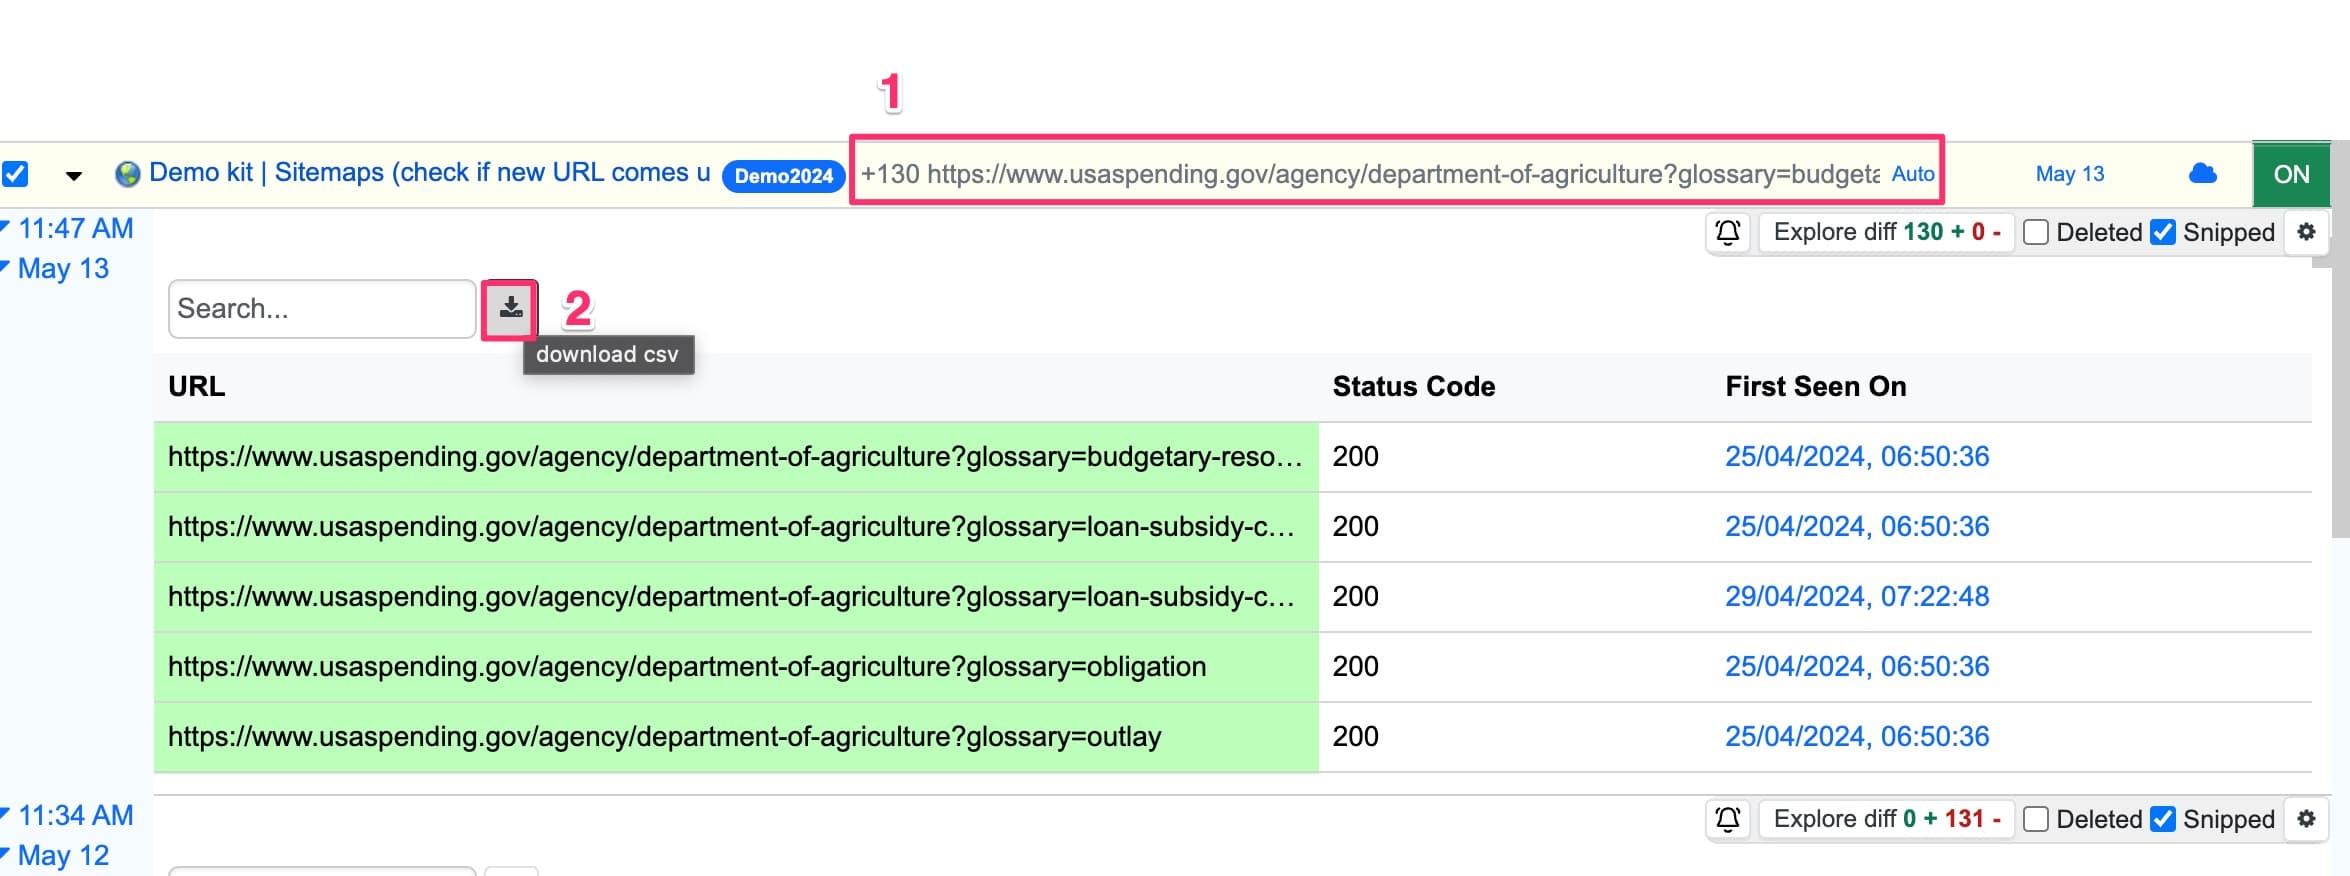Image resolution: width=2350 pixels, height=876 pixels.
Task: Open the settings gear next to Snipped
Action: click(2306, 232)
